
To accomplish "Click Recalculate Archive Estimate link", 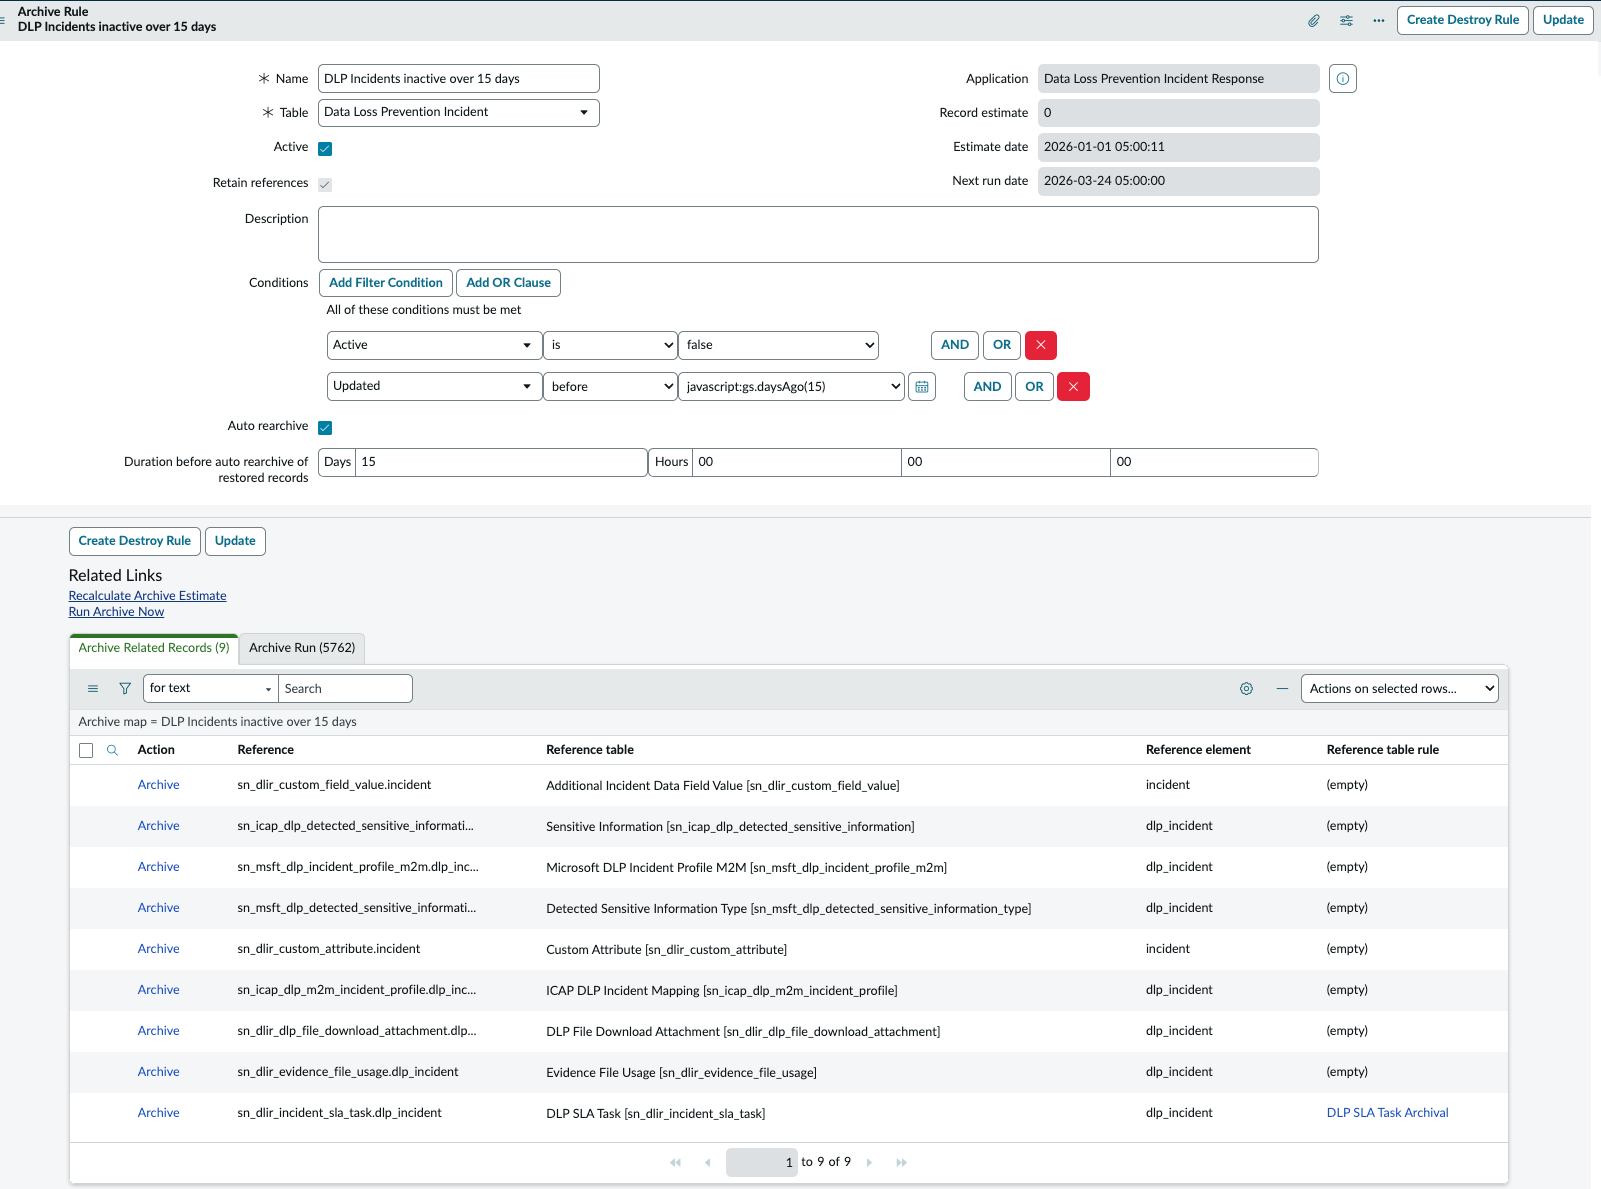I will [148, 596].
